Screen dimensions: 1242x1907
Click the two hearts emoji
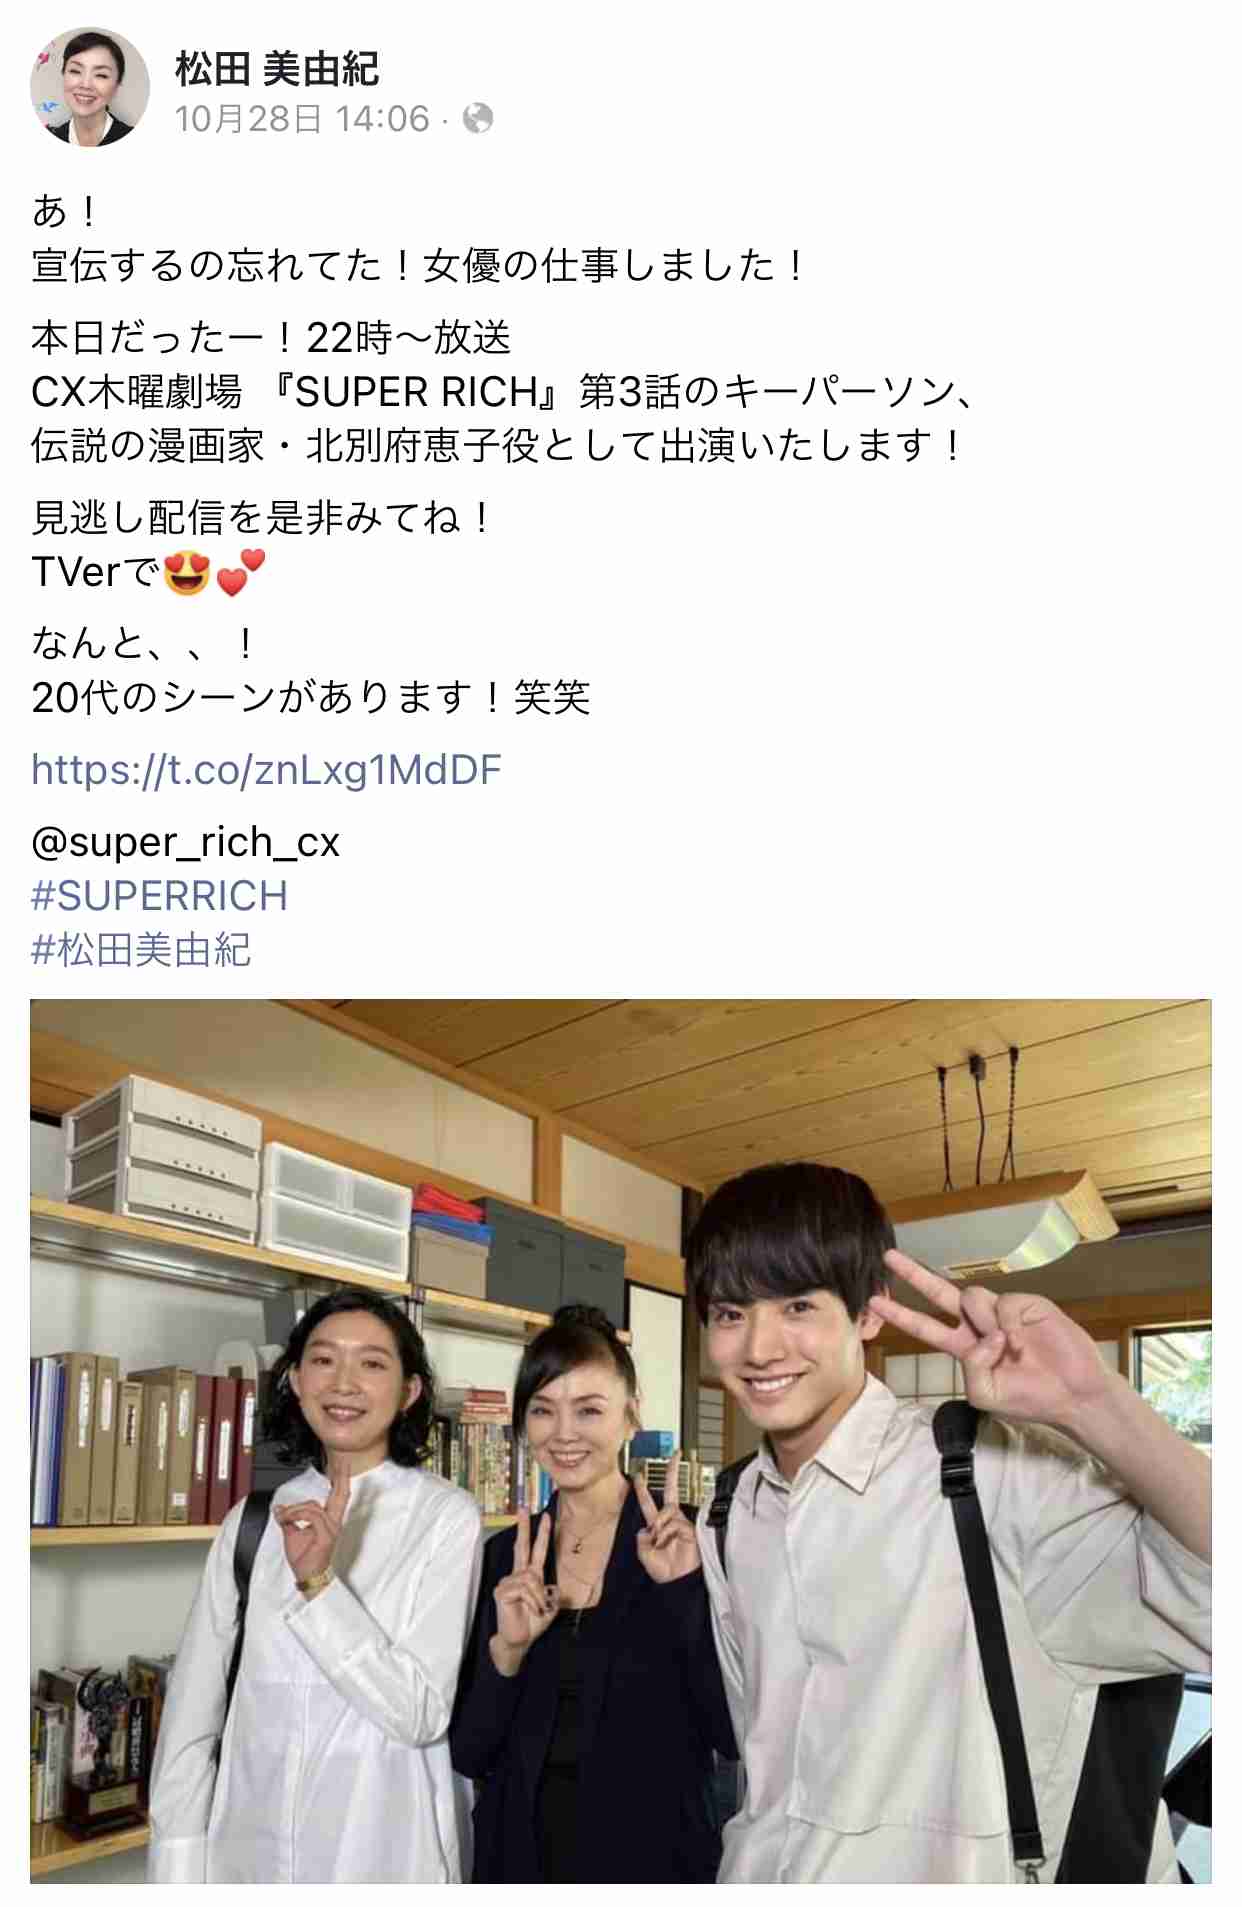point(241,573)
